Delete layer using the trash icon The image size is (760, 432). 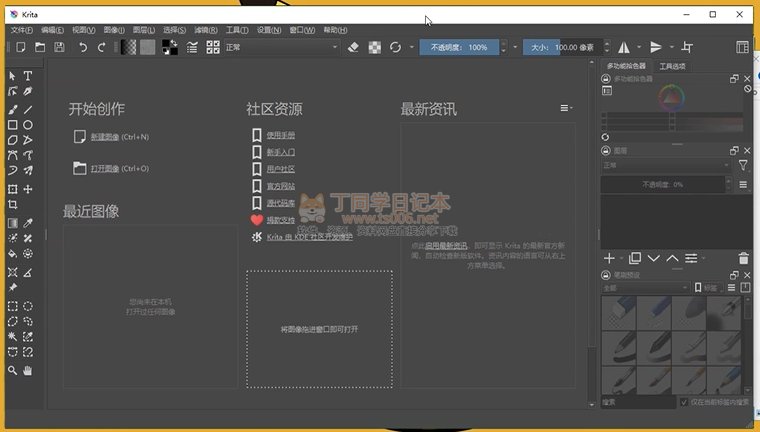[743, 259]
